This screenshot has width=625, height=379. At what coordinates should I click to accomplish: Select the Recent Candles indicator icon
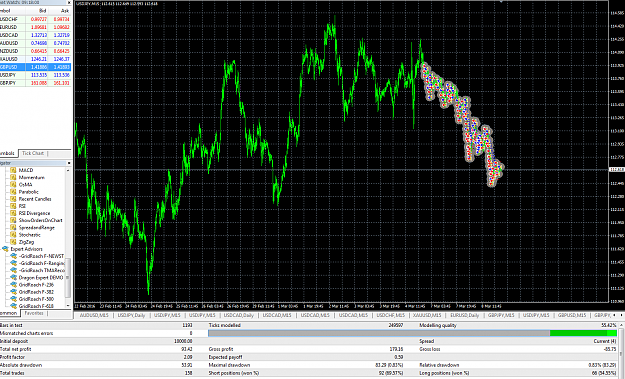(13, 199)
